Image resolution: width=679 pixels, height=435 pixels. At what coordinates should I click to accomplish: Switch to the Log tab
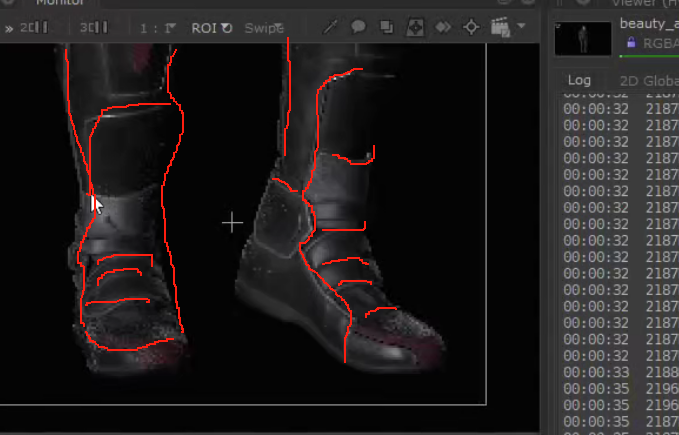coord(579,80)
